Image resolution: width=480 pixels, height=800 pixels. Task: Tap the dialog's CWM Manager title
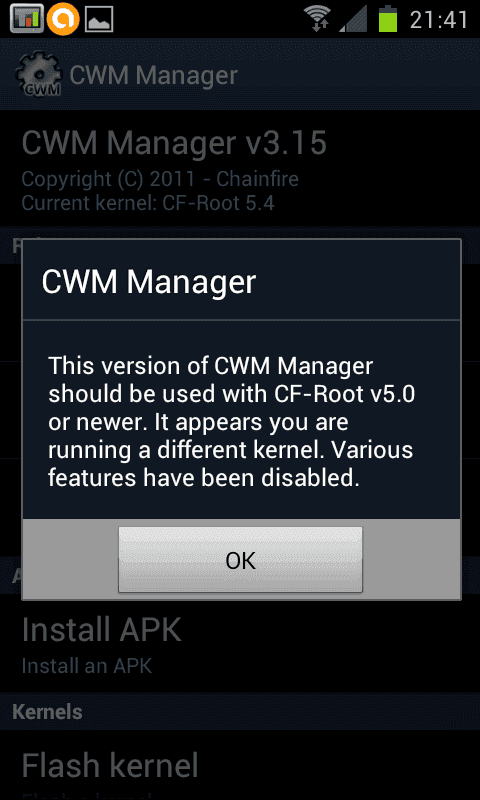pos(148,281)
